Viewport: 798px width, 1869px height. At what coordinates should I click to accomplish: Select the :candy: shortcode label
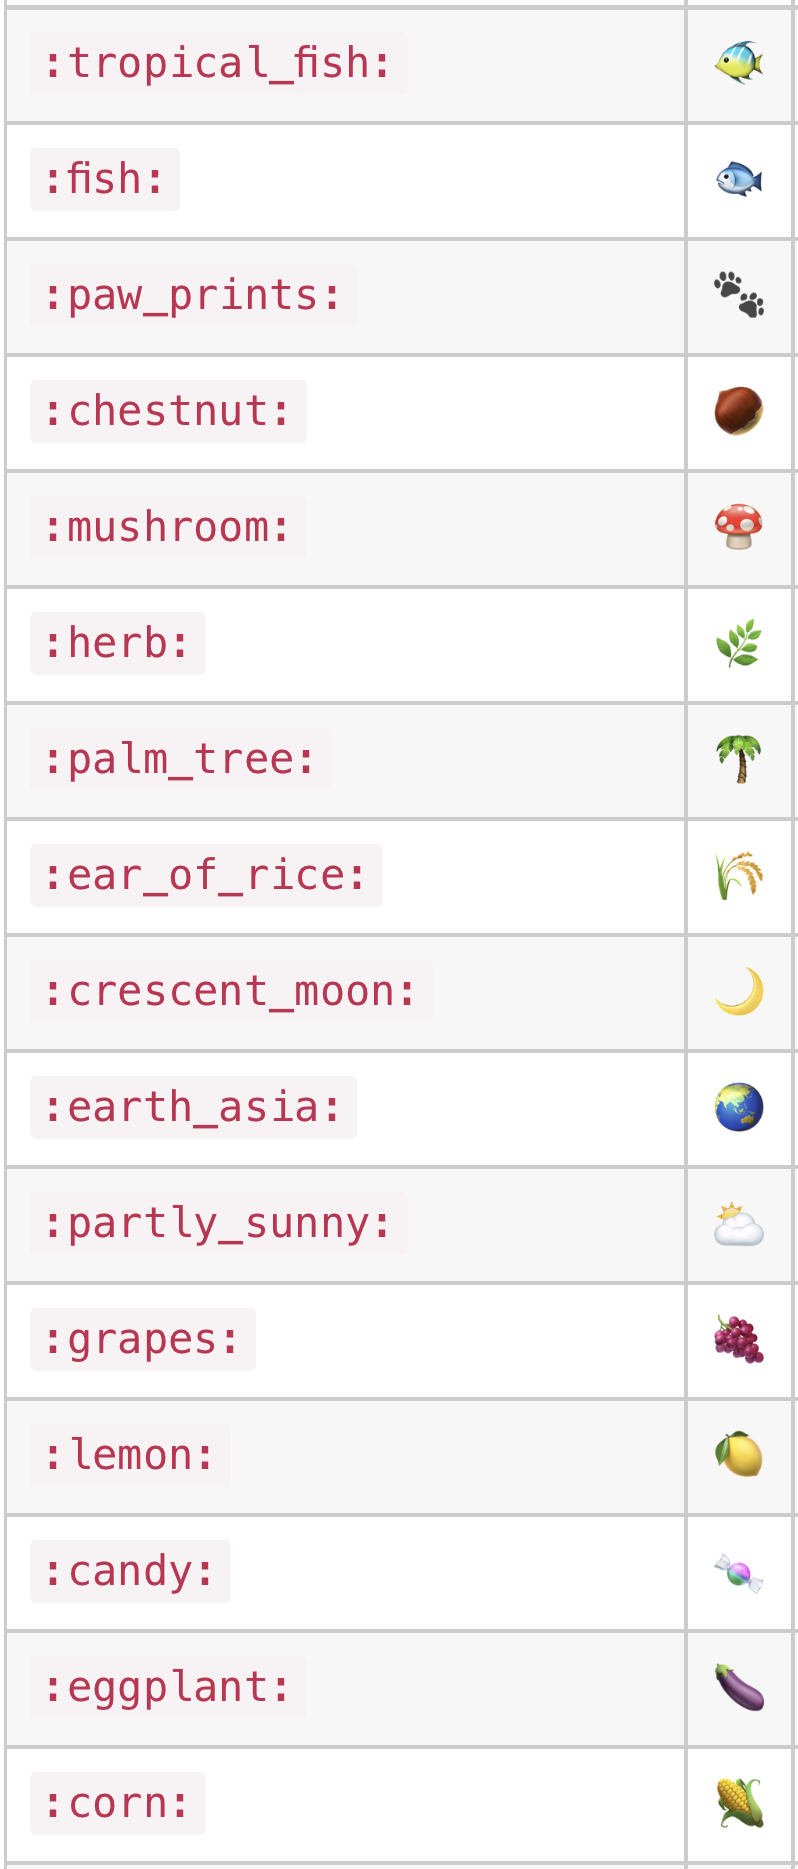pos(130,1571)
